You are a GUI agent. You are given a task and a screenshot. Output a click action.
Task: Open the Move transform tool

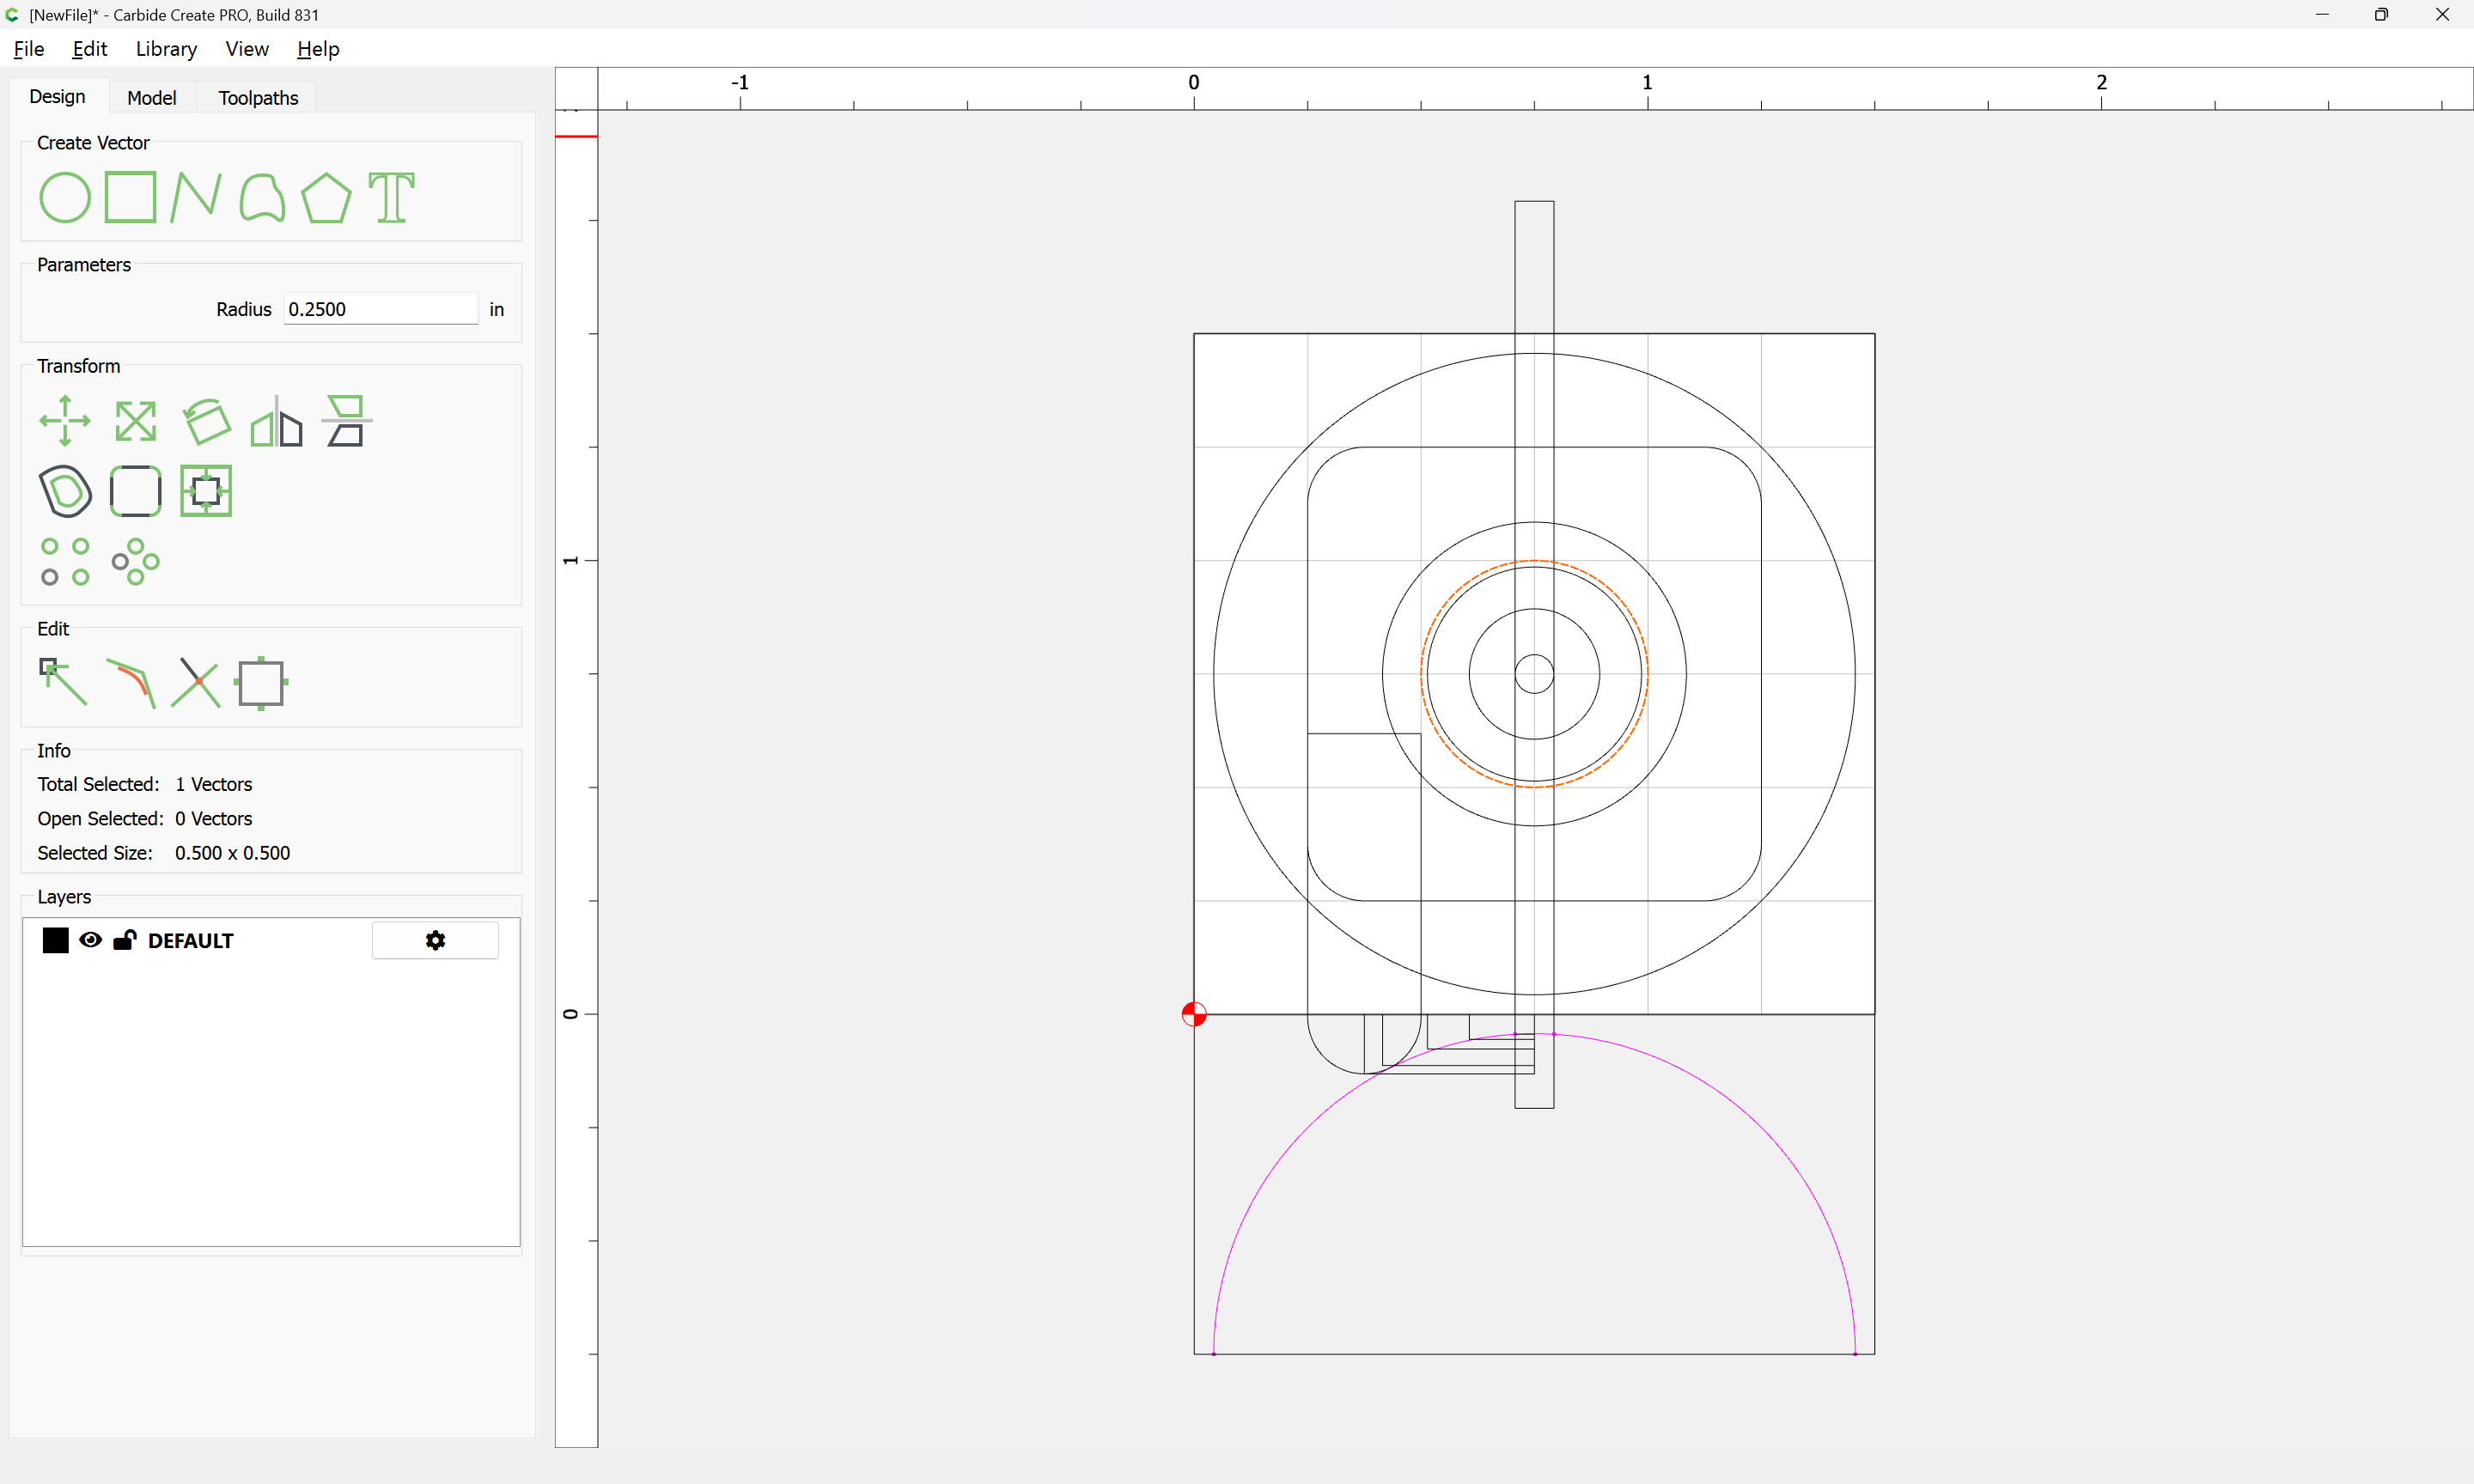coord(65,421)
